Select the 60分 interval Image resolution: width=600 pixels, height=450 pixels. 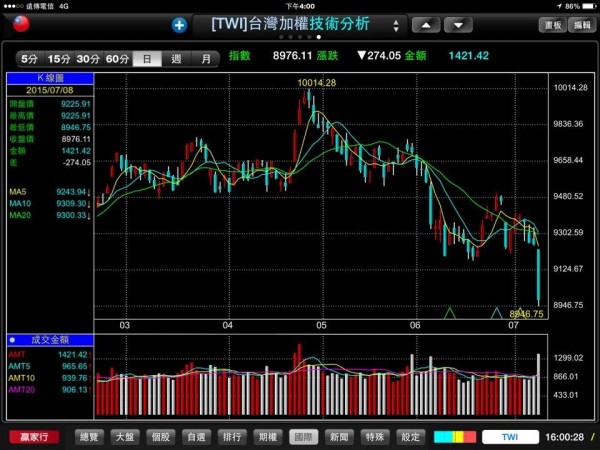tap(117, 59)
